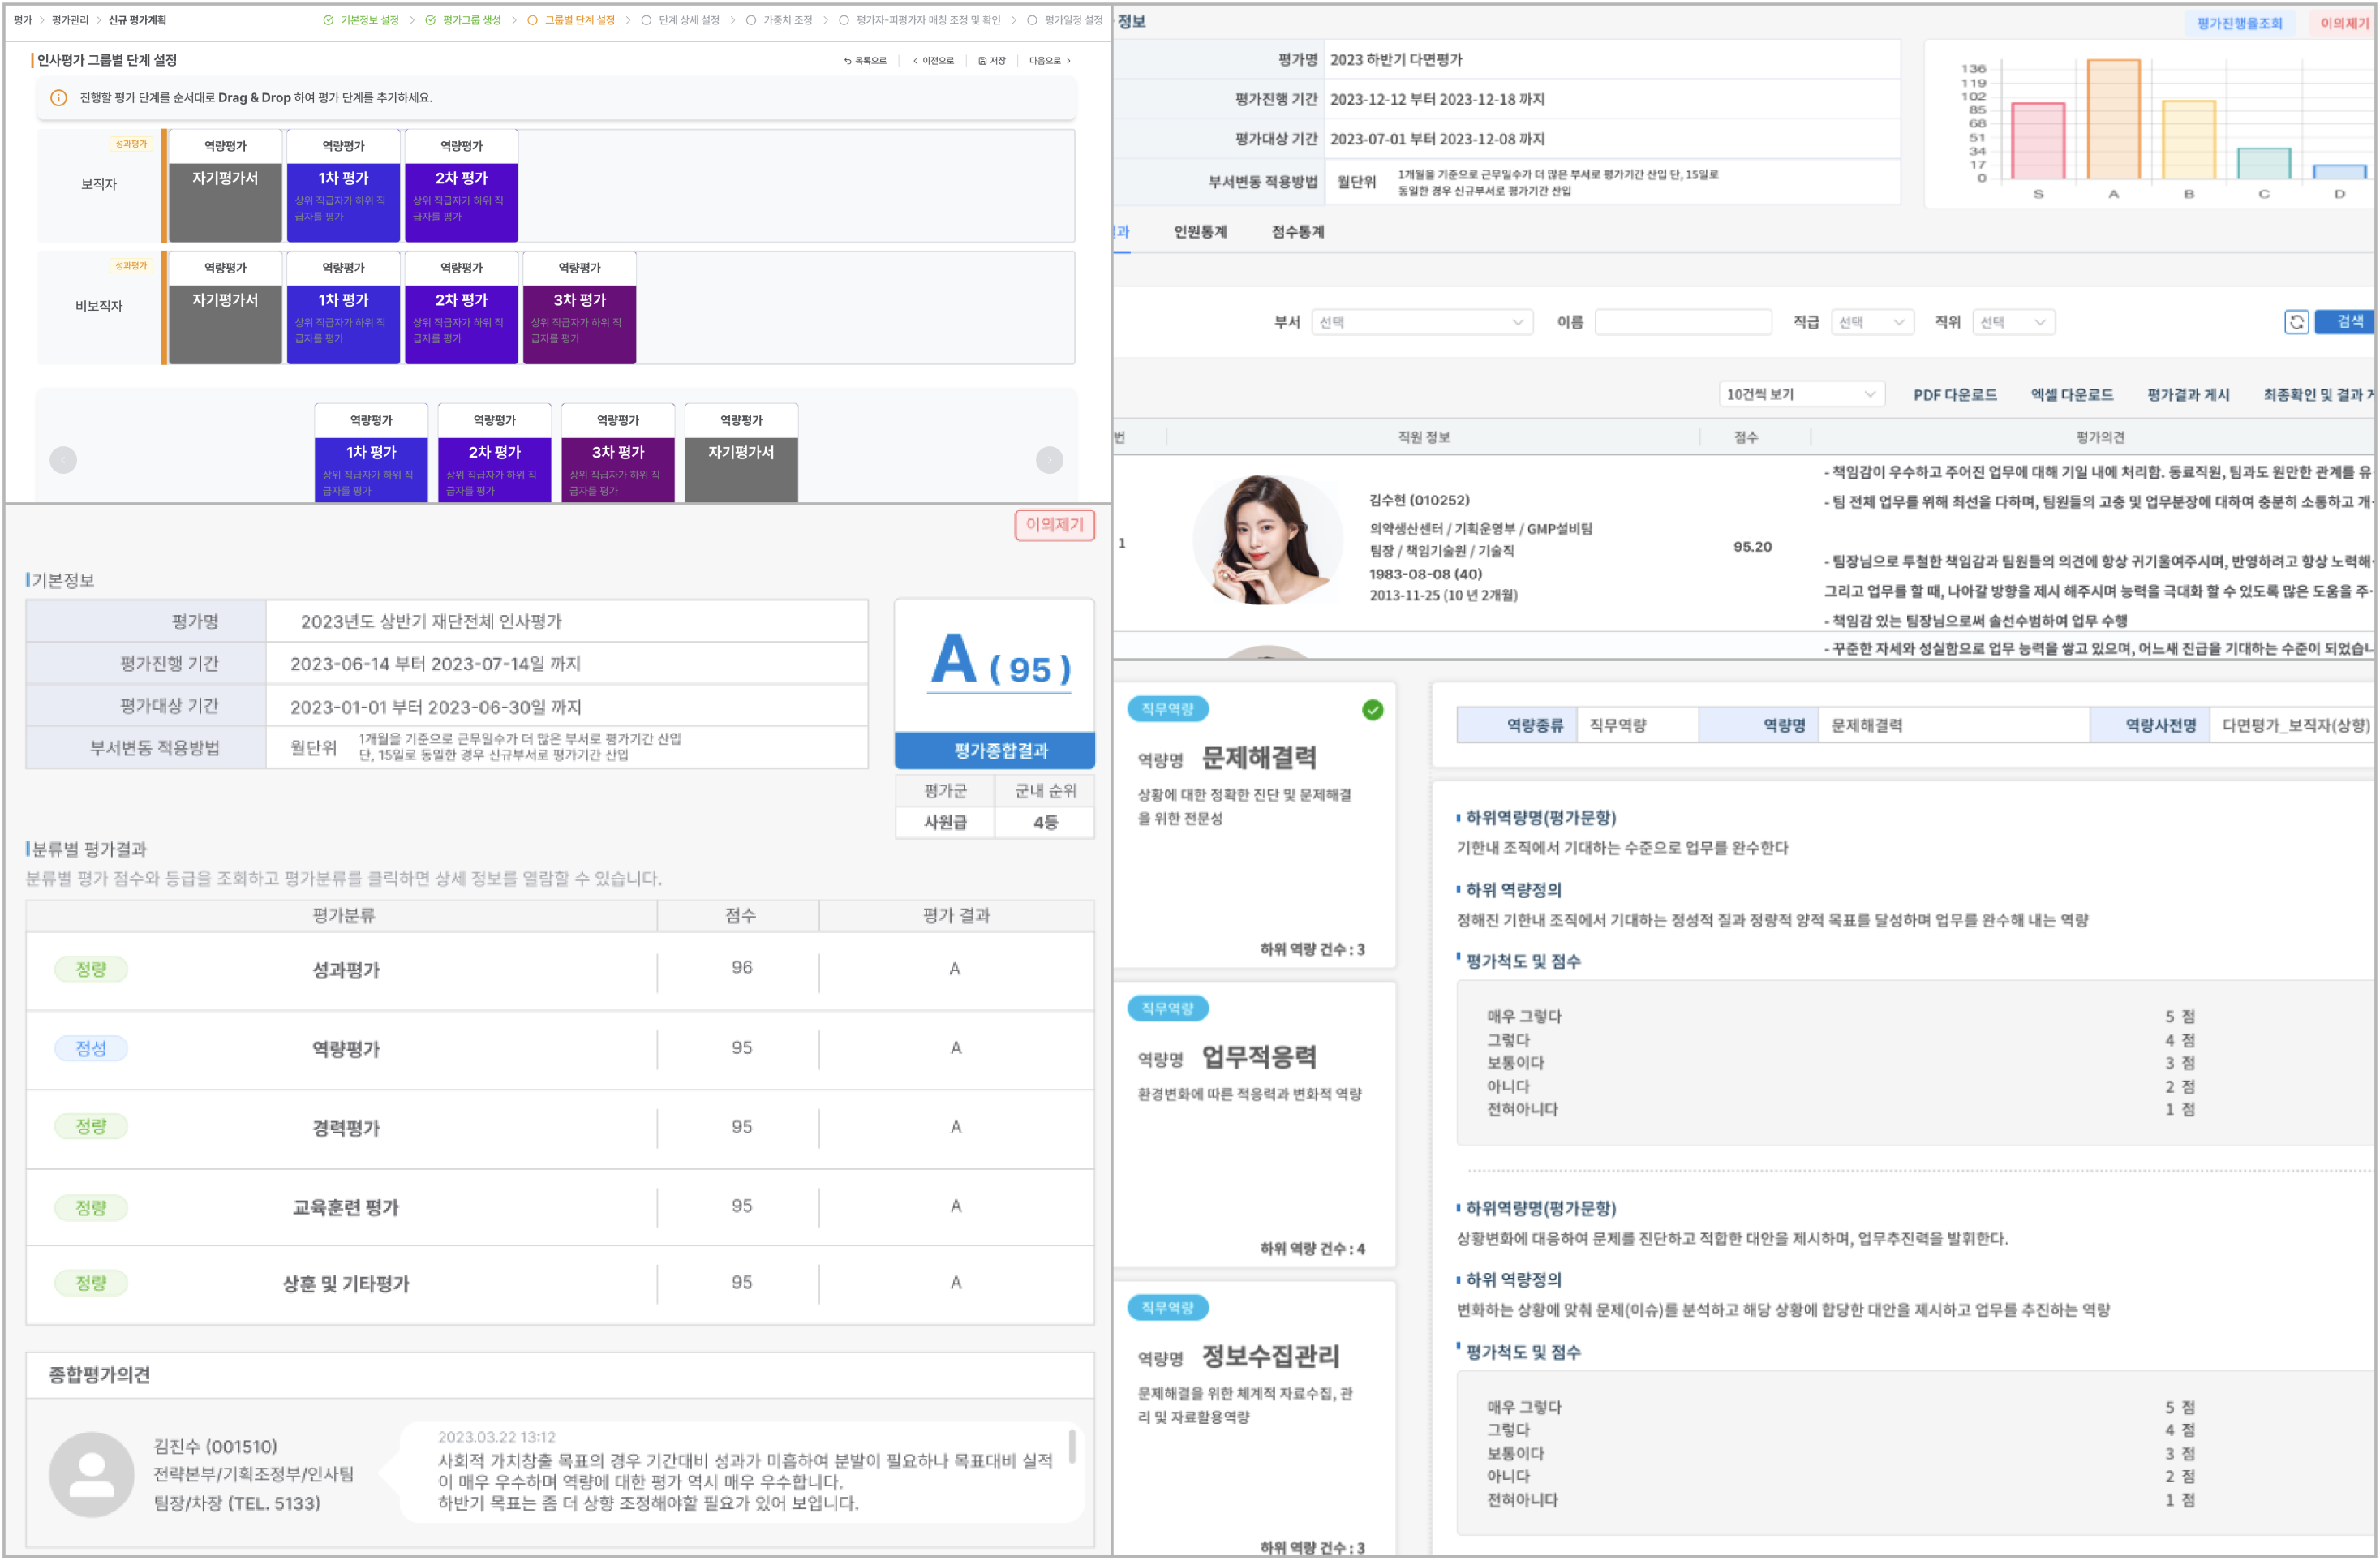The height and width of the screenshot is (1561, 2380).
Task: Click the orange A-grade bar in chart
Action: pos(2113,120)
